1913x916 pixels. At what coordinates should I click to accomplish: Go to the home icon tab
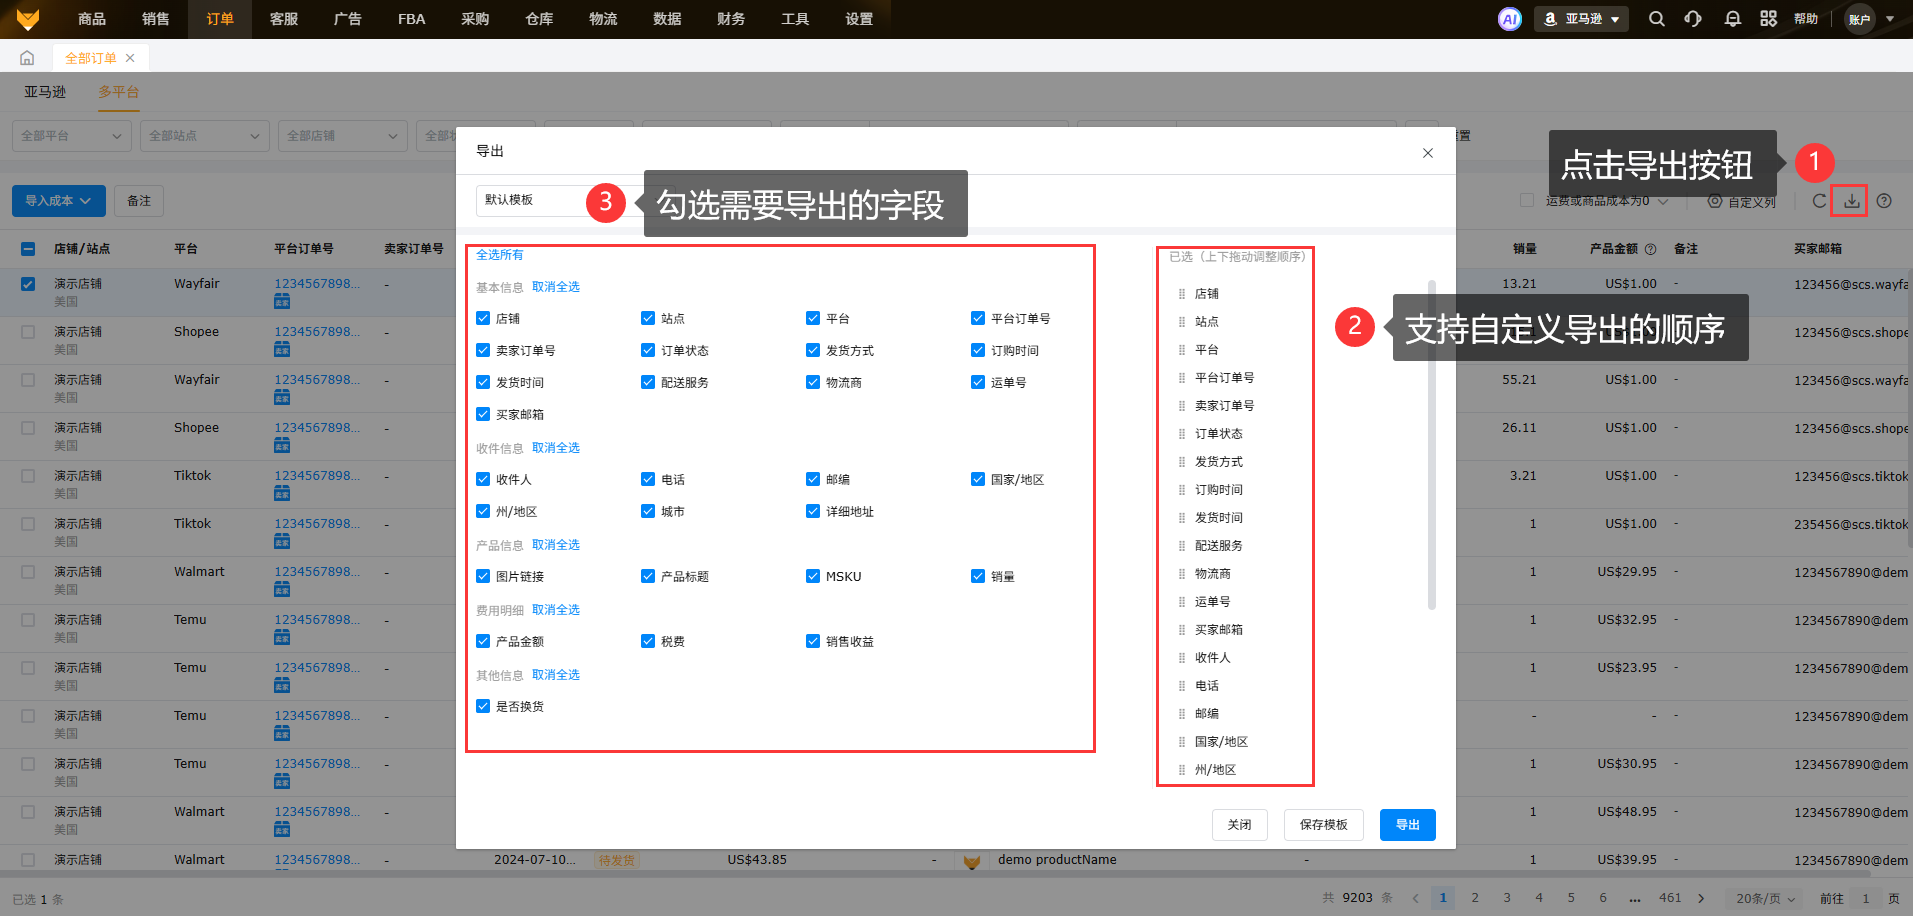(27, 58)
